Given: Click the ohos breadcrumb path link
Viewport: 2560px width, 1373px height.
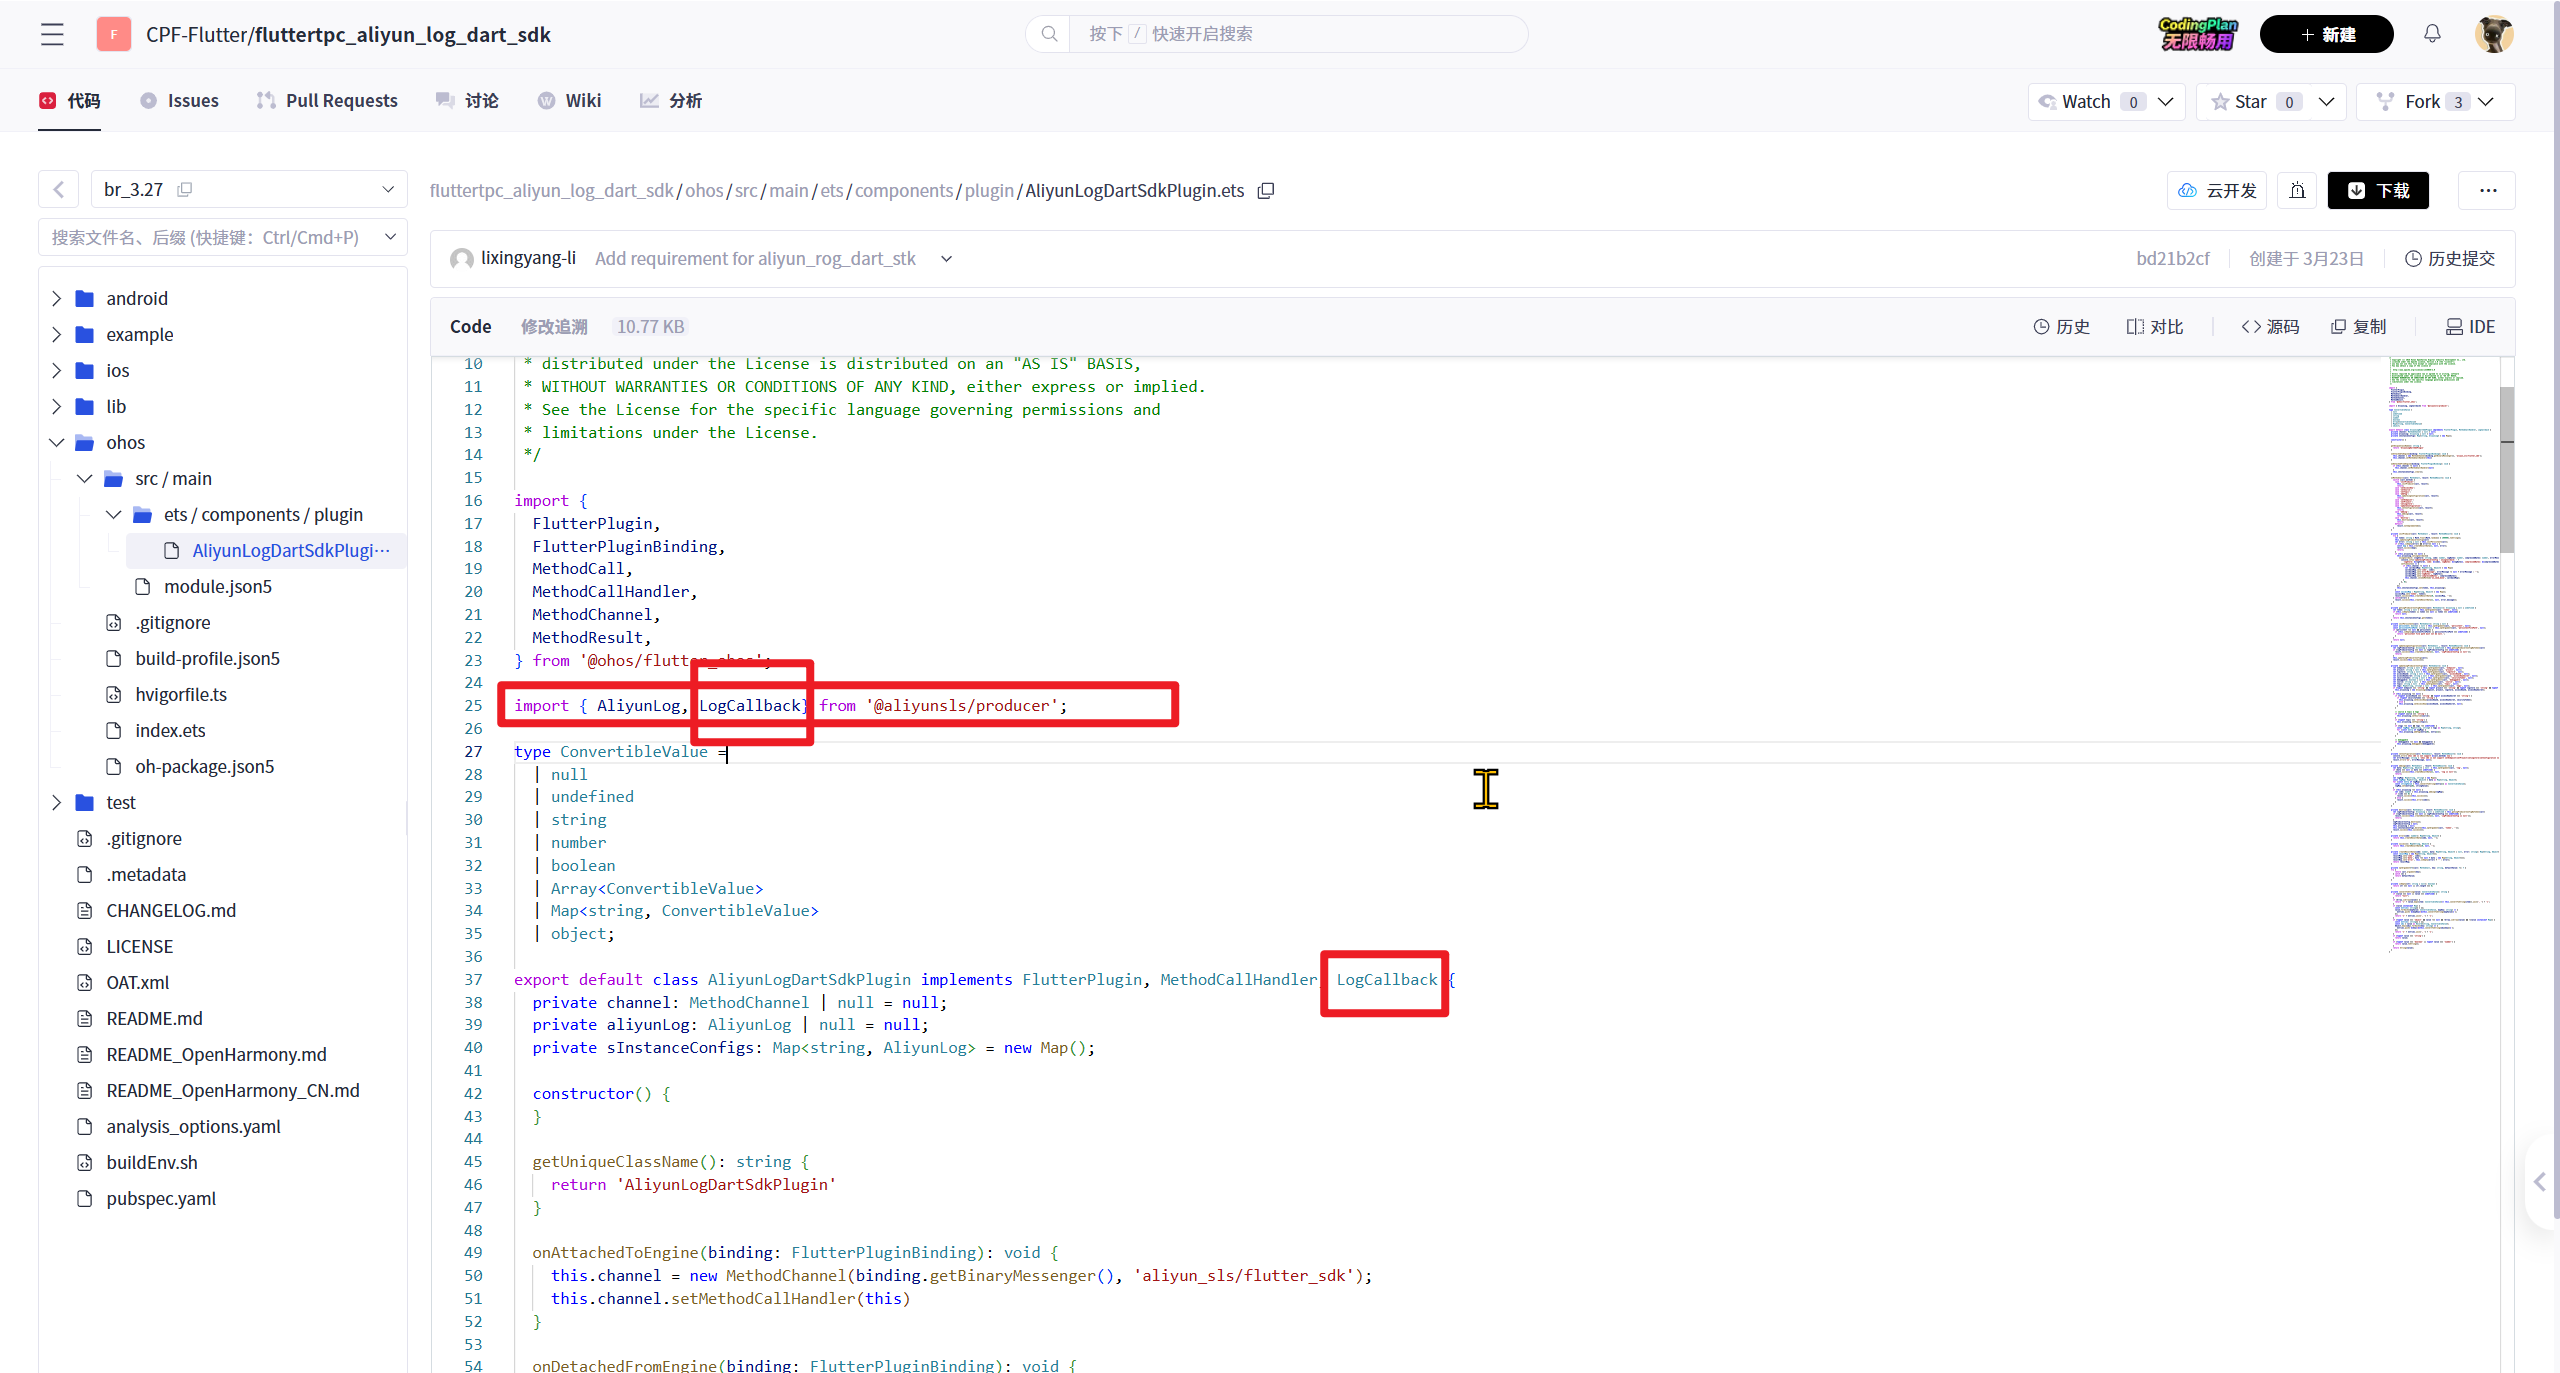Looking at the screenshot, I should point(704,190).
